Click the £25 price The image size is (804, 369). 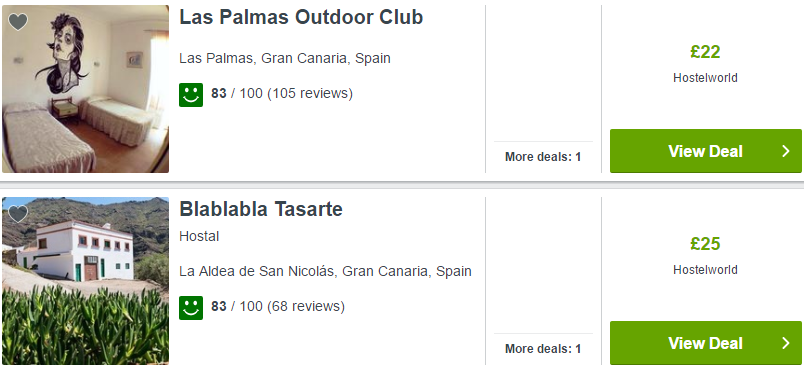coord(705,244)
